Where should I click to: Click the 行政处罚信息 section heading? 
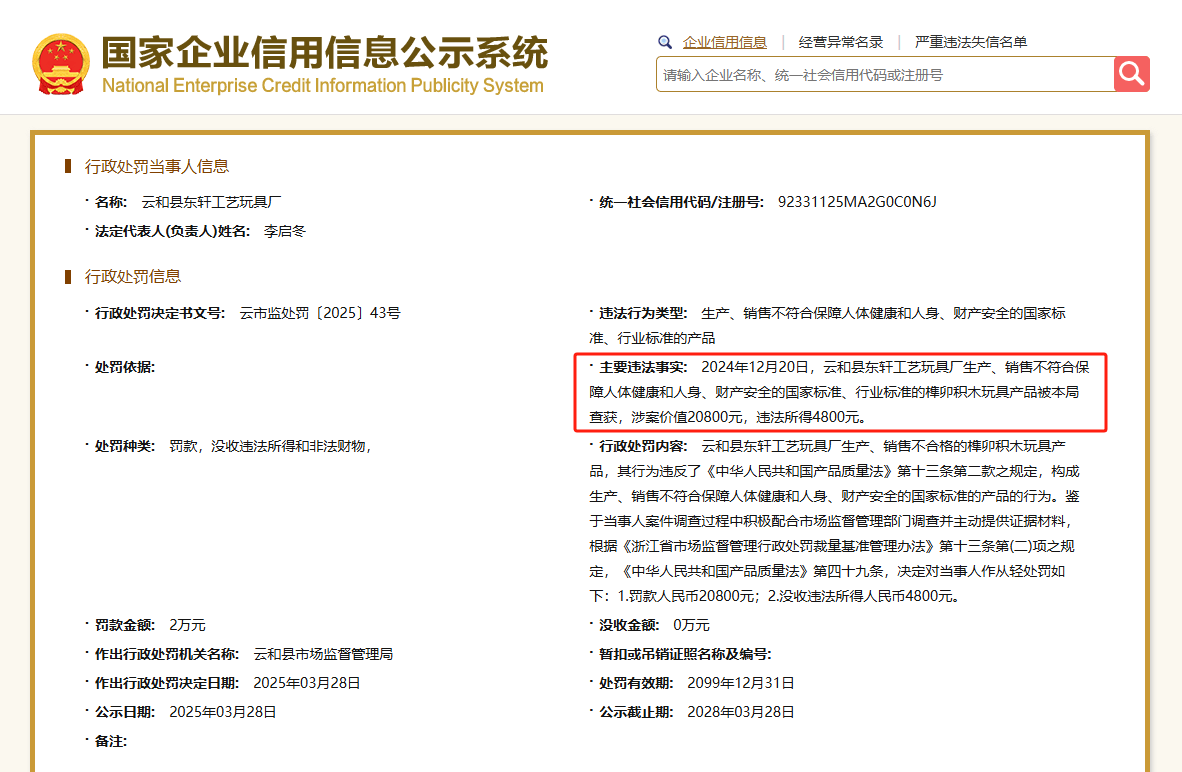133,277
